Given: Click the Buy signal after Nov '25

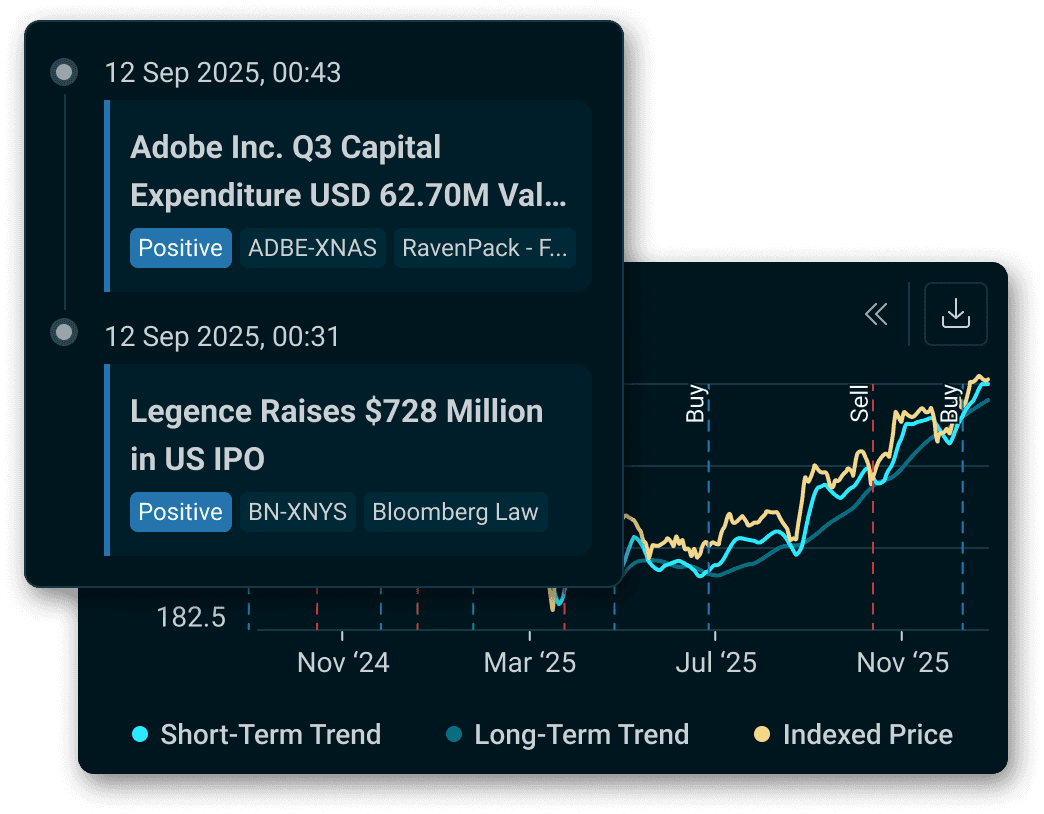Looking at the screenshot, I should click(x=949, y=403).
